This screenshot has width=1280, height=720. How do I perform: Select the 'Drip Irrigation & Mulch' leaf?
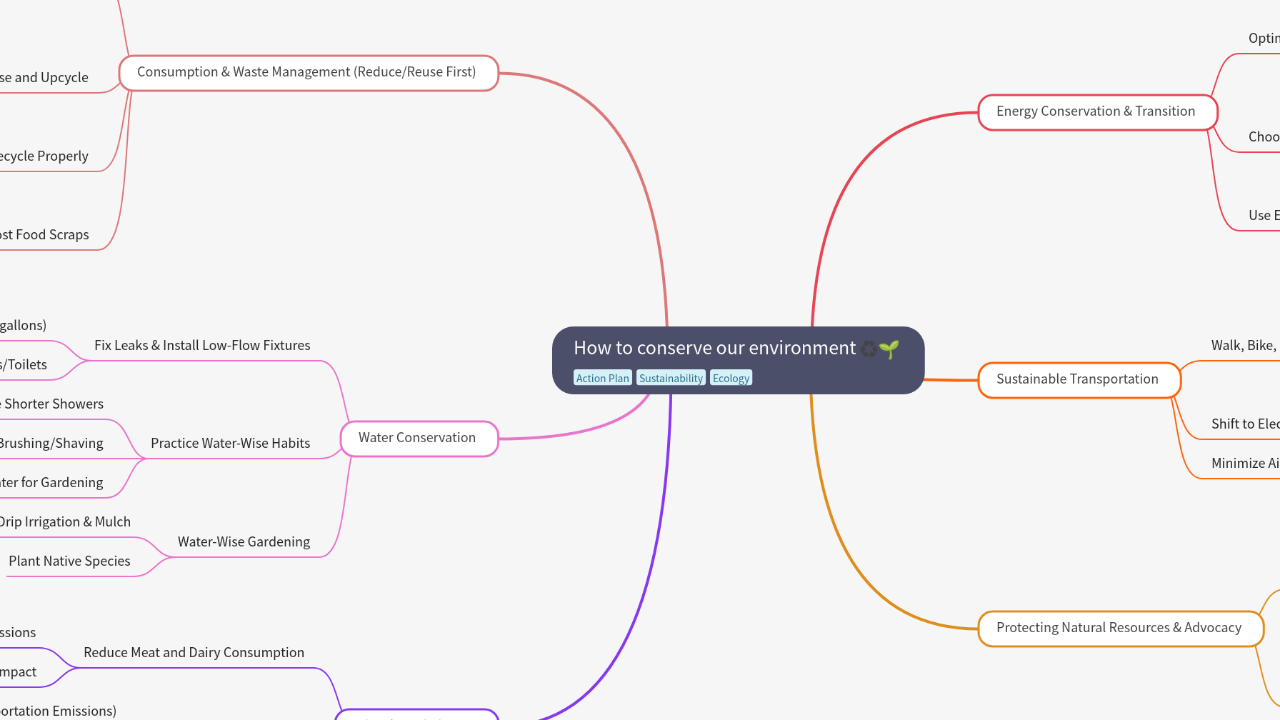[66, 522]
